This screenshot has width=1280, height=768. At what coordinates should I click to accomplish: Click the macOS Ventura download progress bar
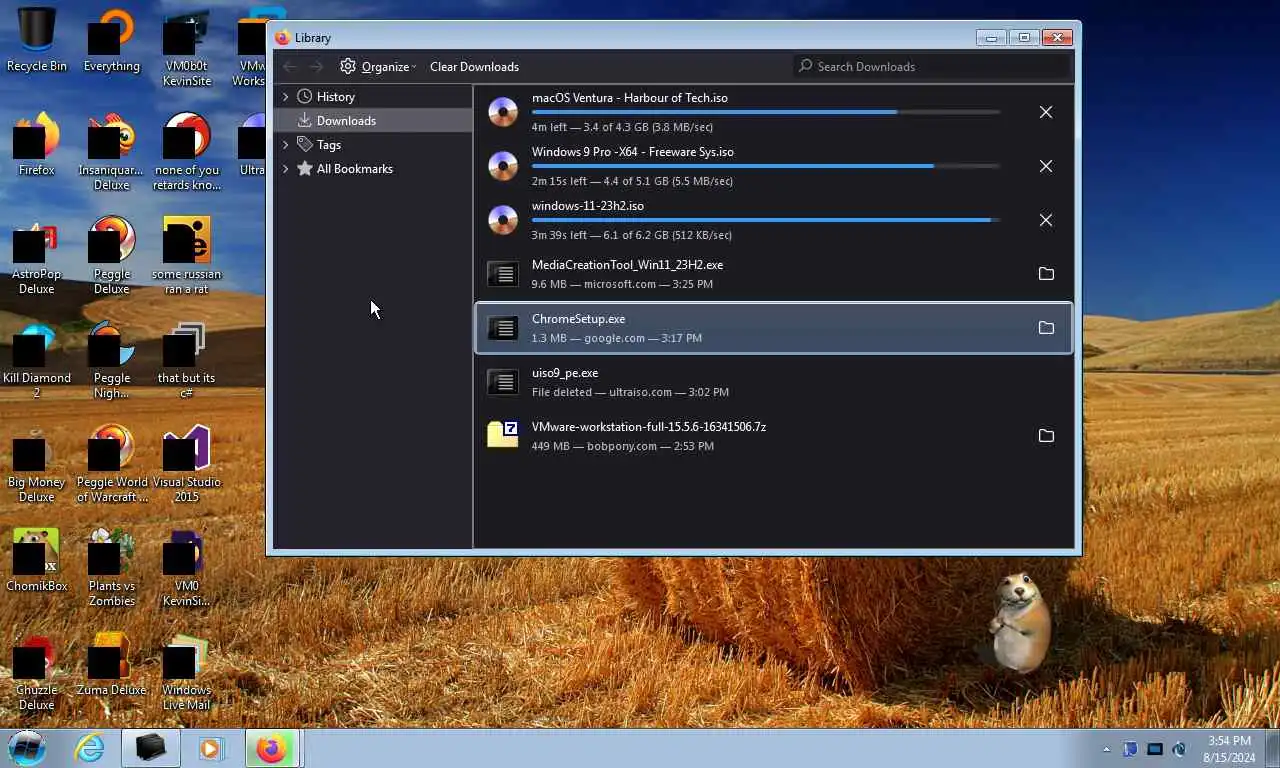click(x=766, y=112)
